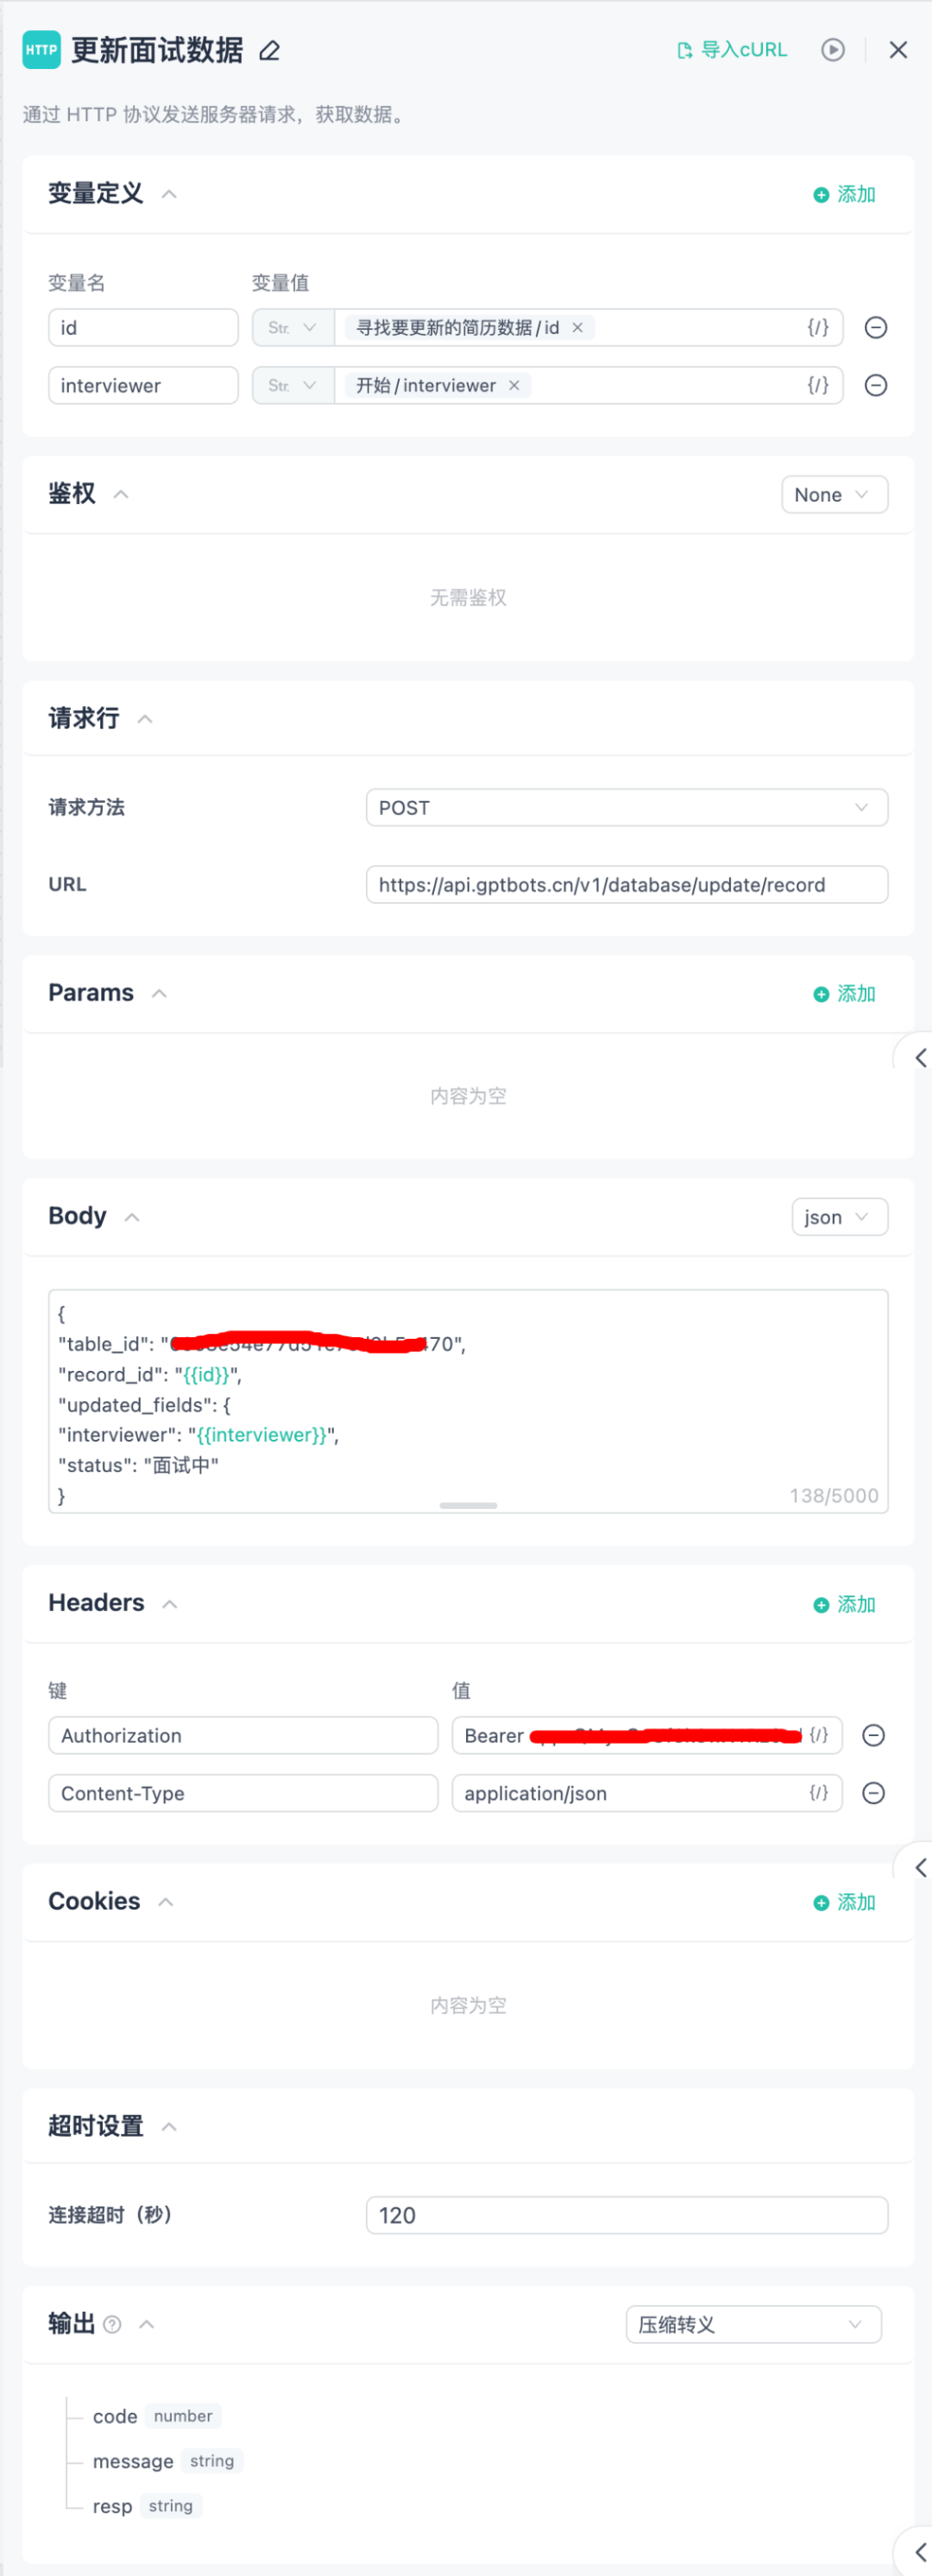Open the POST request method dropdown
The width and height of the screenshot is (932, 2576).
[x=626, y=807]
